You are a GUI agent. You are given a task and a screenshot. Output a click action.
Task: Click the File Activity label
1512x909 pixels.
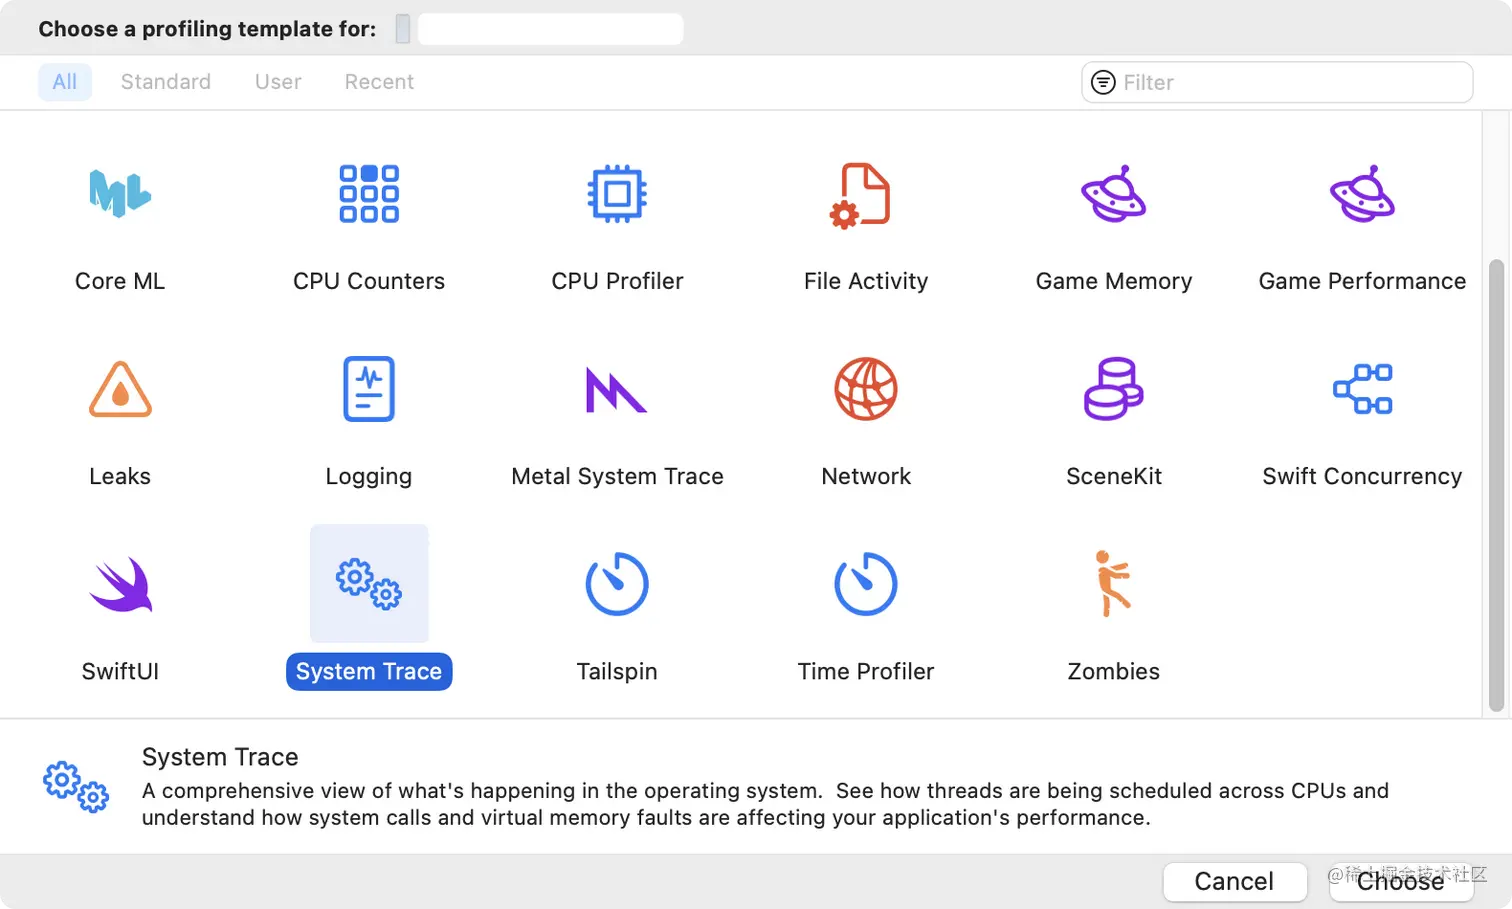[x=866, y=281]
